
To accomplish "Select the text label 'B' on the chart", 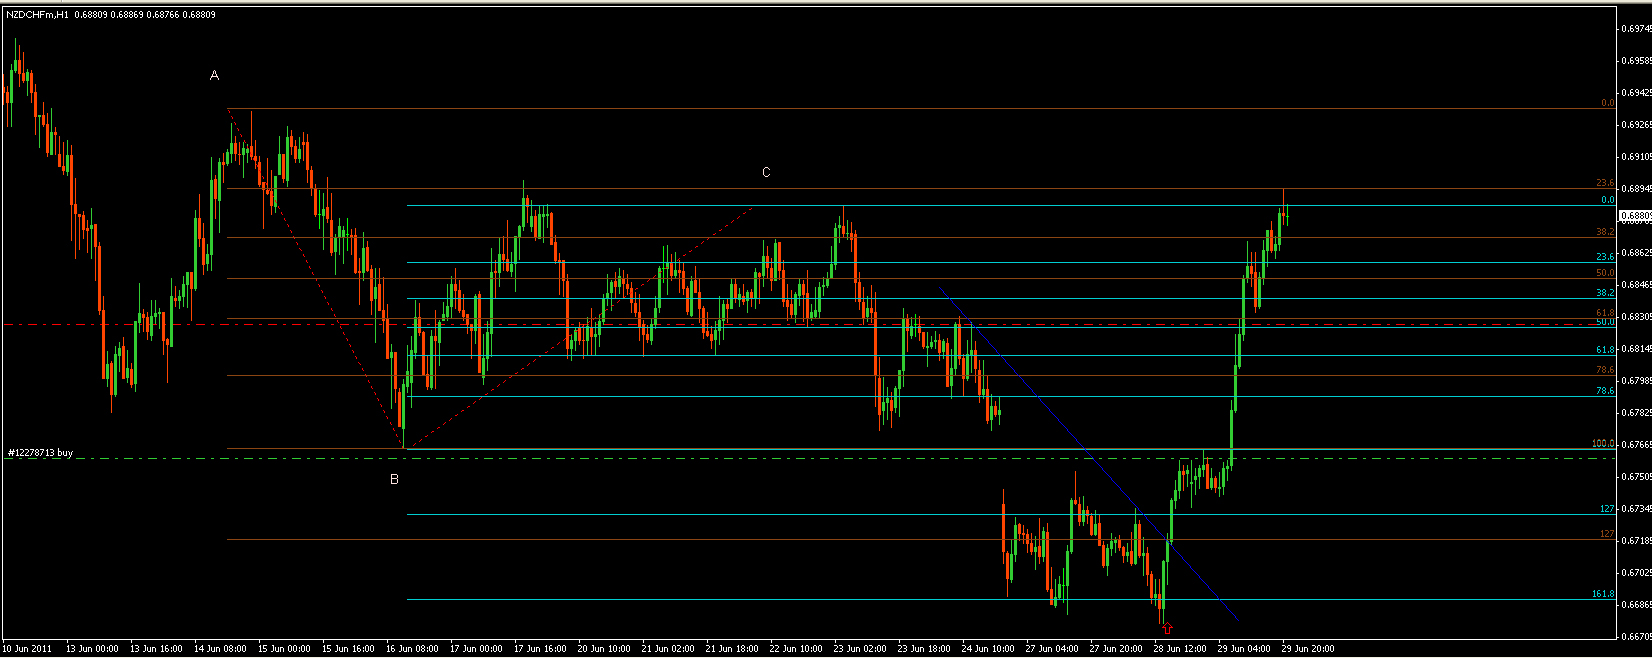I will tap(394, 479).
